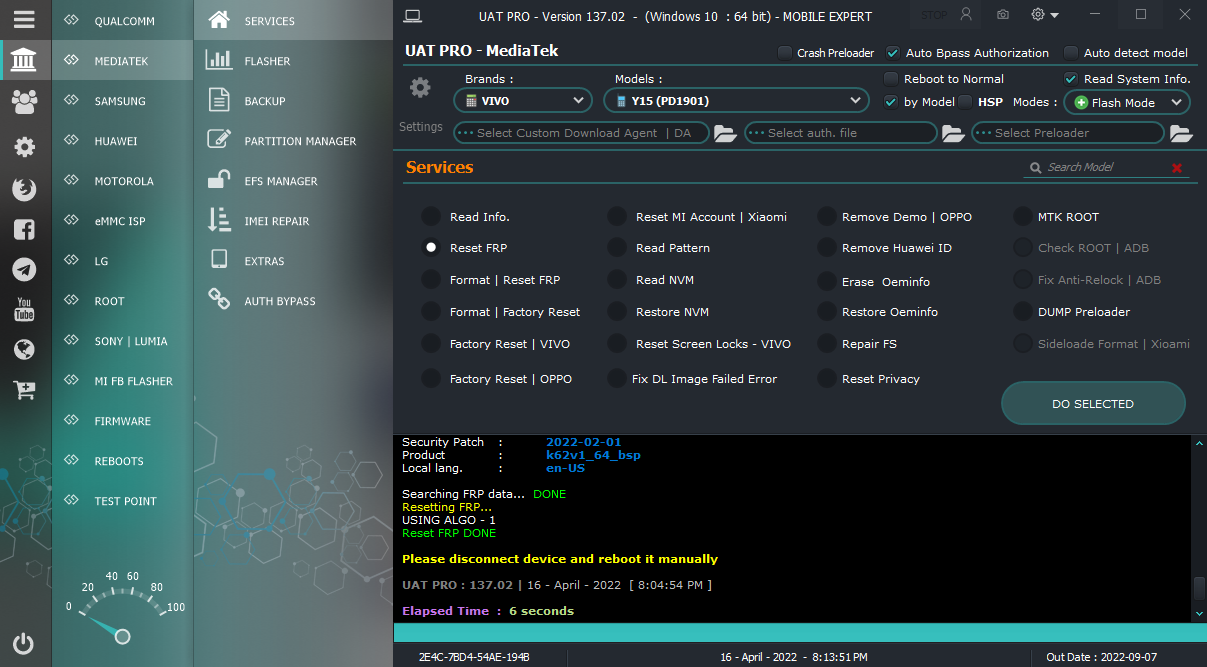The image size is (1207, 667).
Task: Select Read Info. radio option
Action: (430, 216)
